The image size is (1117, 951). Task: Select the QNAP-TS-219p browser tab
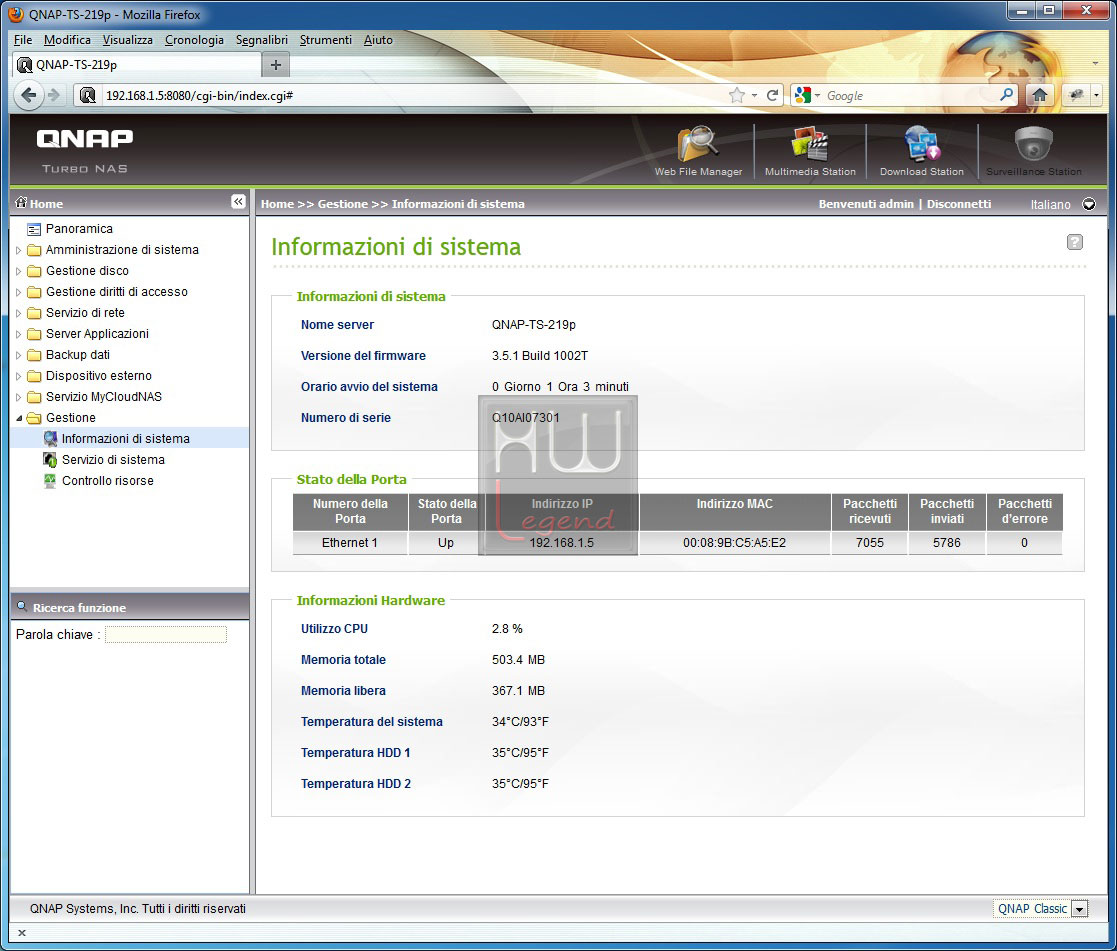[137, 65]
